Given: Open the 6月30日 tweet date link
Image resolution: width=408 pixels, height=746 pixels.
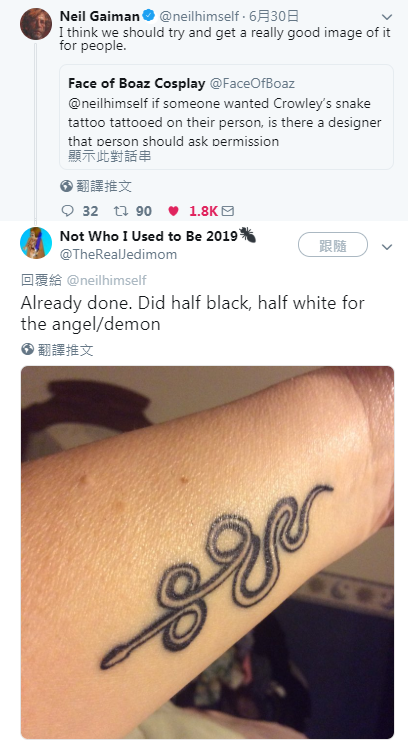Looking at the screenshot, I should coord(274,16).
